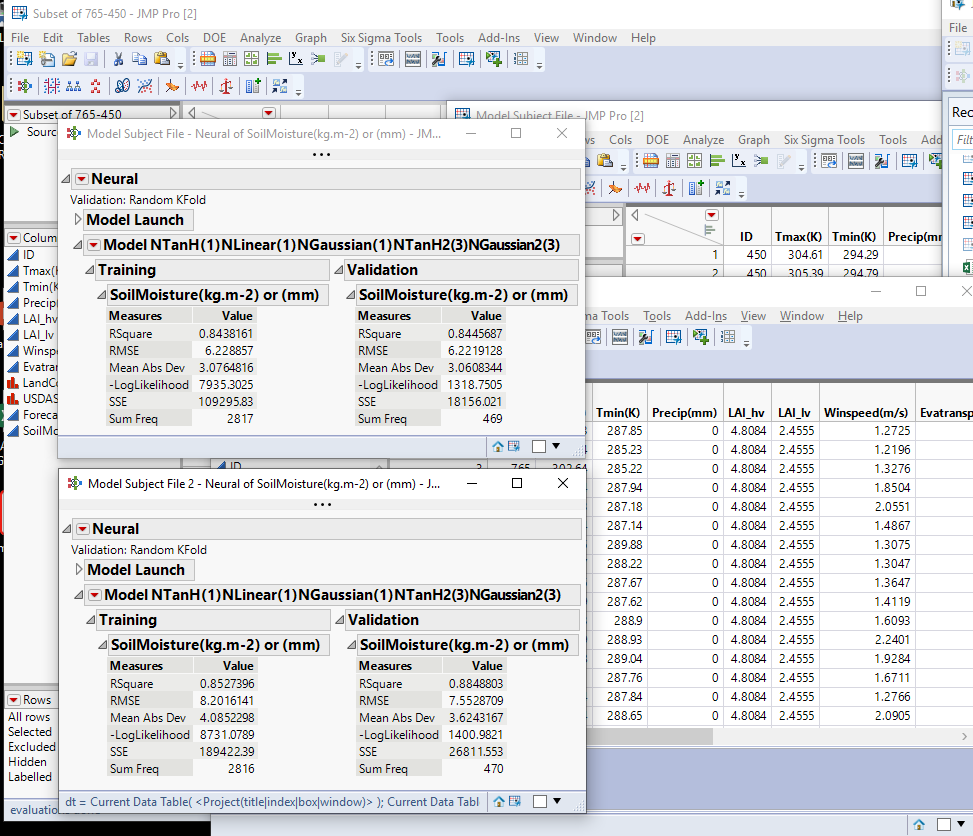This screenshot has height=836, width=973.
Task: Open the Six Sigma Tools menu in main window
Action: point(380,38)
